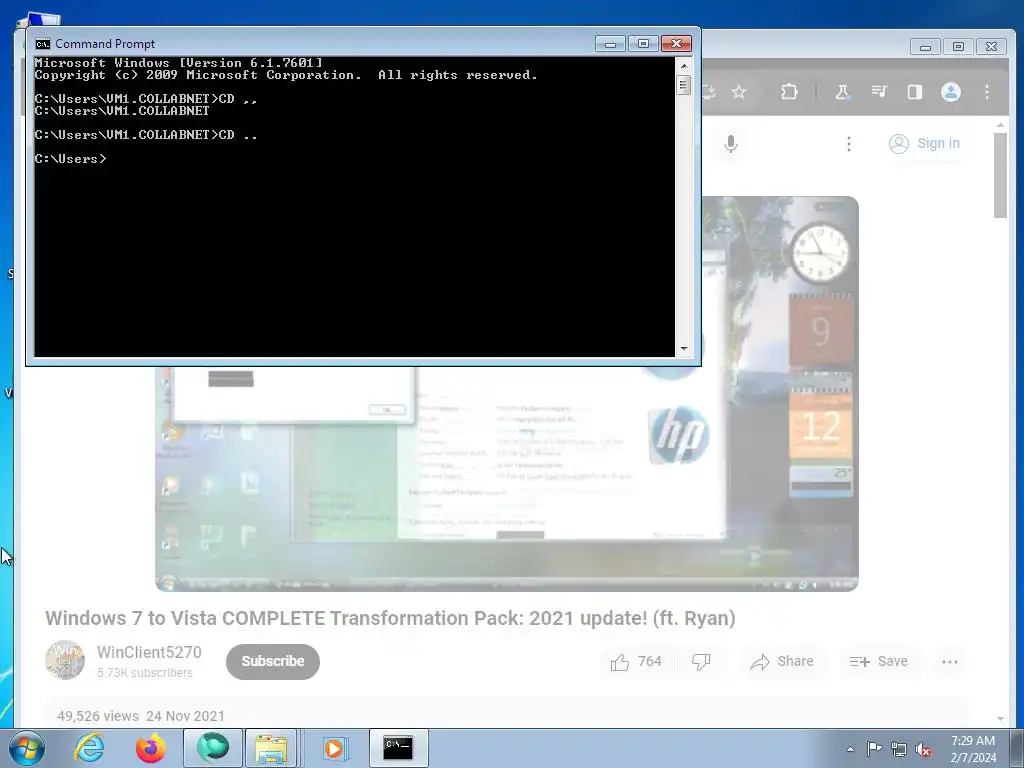Share the video
Viewport: 1024px width, 768px height.
[x=782, y=662]
